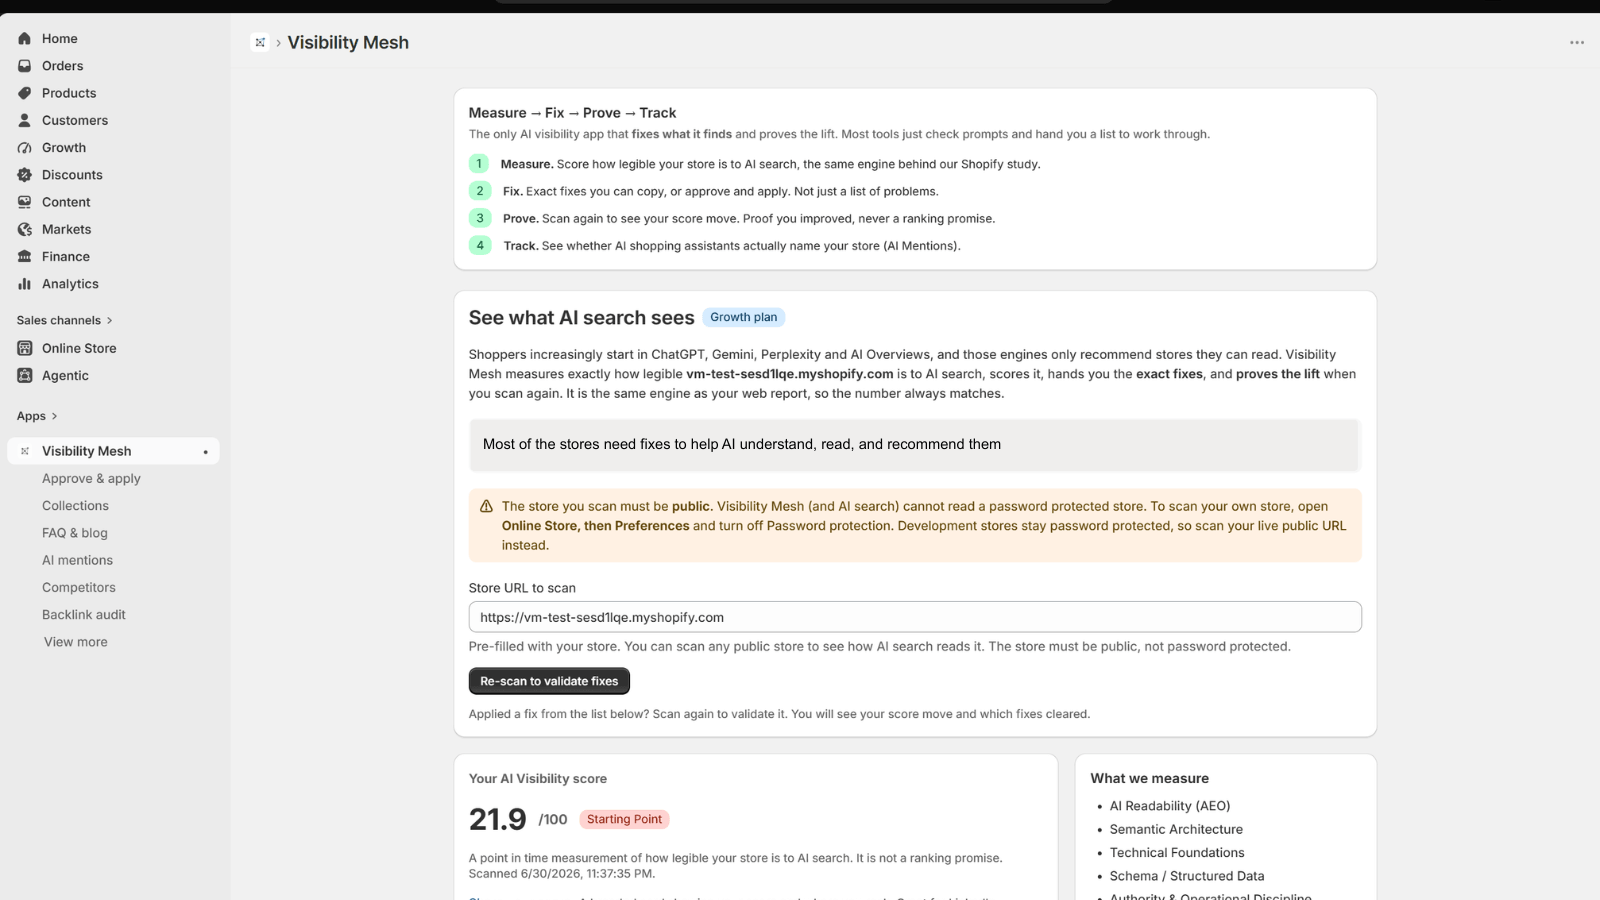Click the pin dot on Visibility Mesh row
This screenshot has height=900, width=1600.
tap(206, 452)
